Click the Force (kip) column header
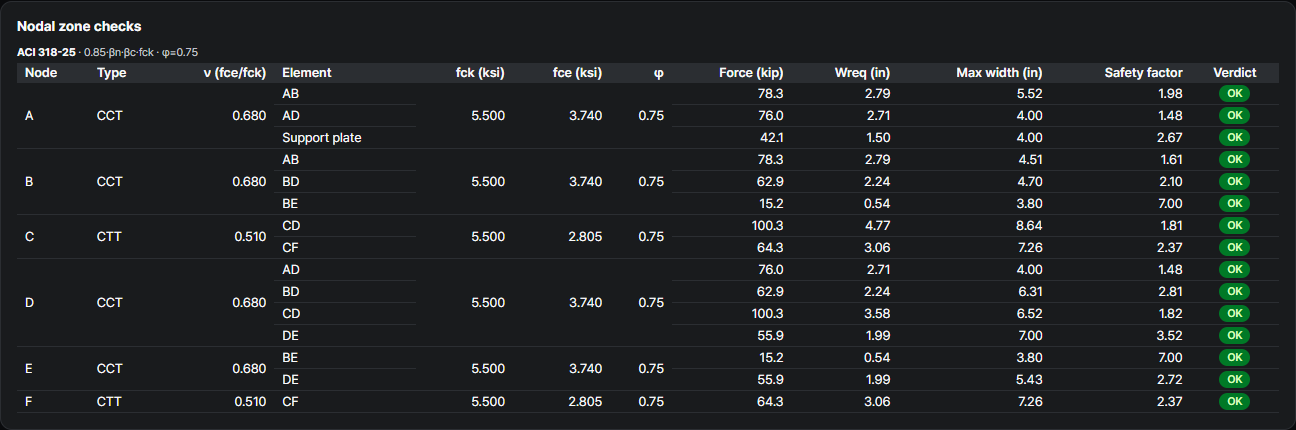This screenshot has width=1296, height=430. coord(751,72)
